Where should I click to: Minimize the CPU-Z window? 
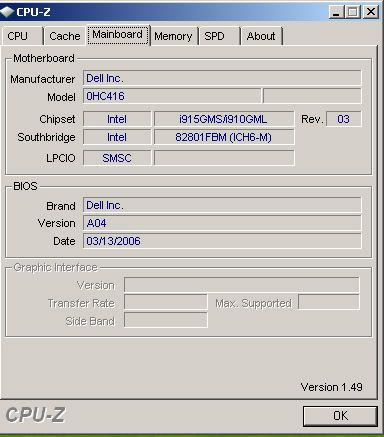tap(336, 12)
